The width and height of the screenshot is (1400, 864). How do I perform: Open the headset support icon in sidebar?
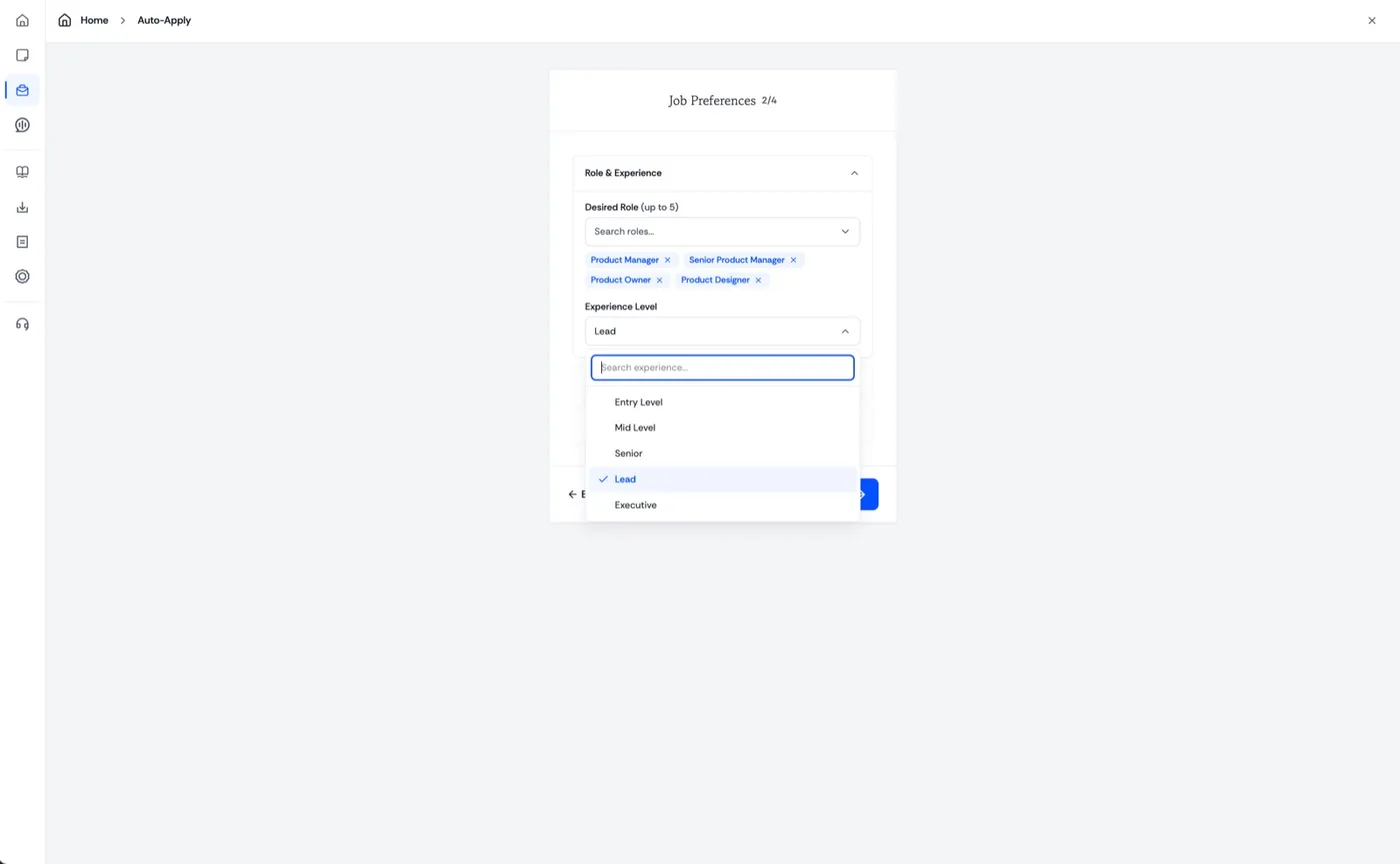[x=22, y=324]
